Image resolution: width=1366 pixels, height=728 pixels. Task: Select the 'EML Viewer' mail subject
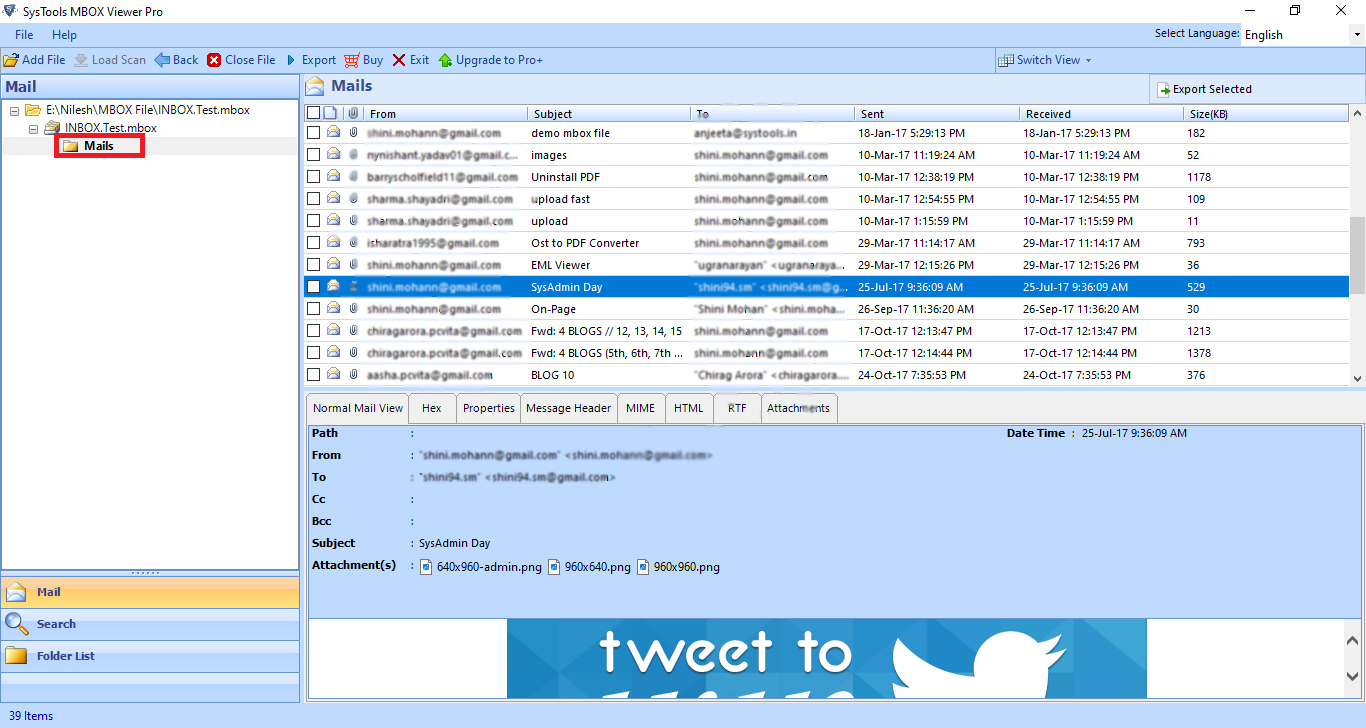560,265
